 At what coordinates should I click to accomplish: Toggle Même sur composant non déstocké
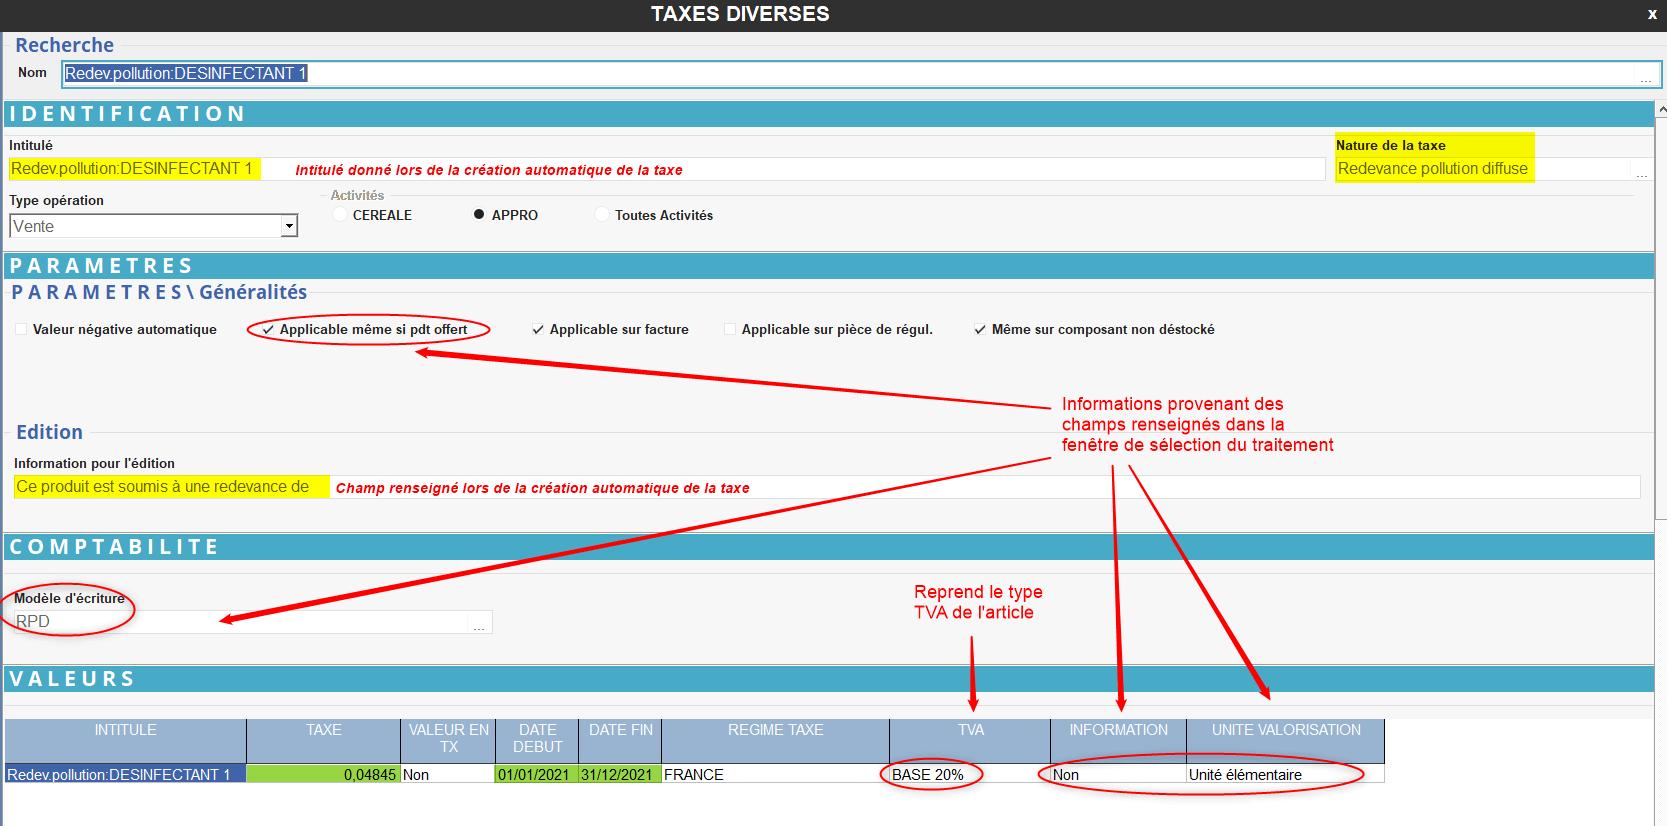(980, 329)
